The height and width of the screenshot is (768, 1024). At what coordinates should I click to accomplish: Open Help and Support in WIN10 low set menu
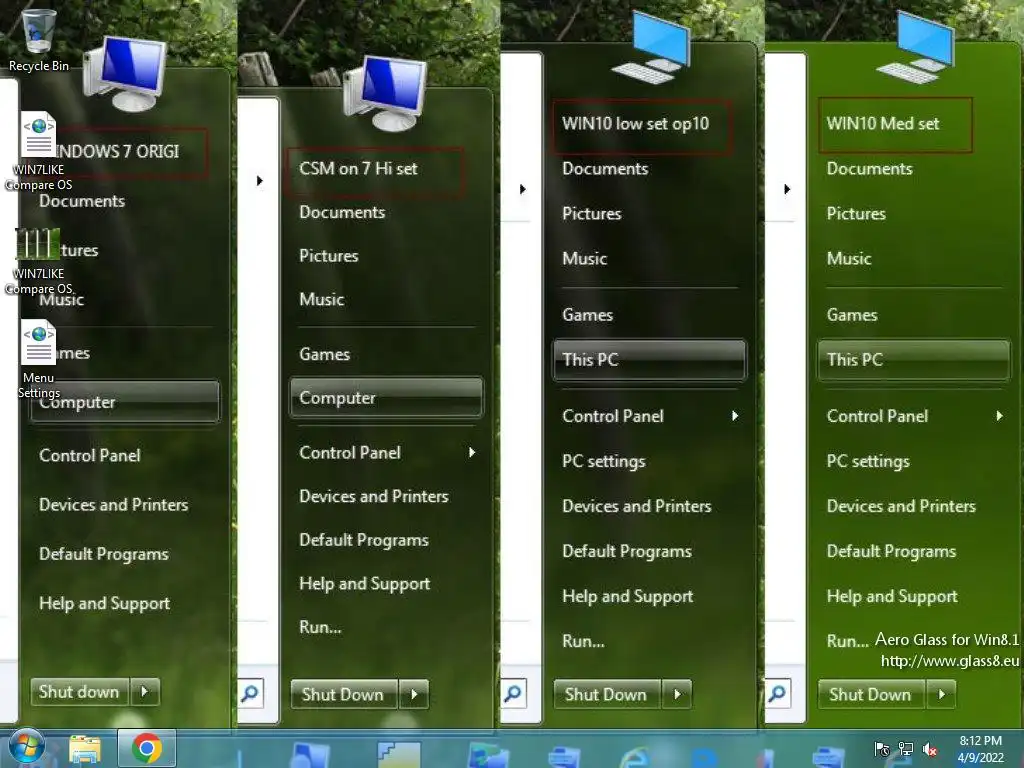pyautogui.click(x=628, y=596)
